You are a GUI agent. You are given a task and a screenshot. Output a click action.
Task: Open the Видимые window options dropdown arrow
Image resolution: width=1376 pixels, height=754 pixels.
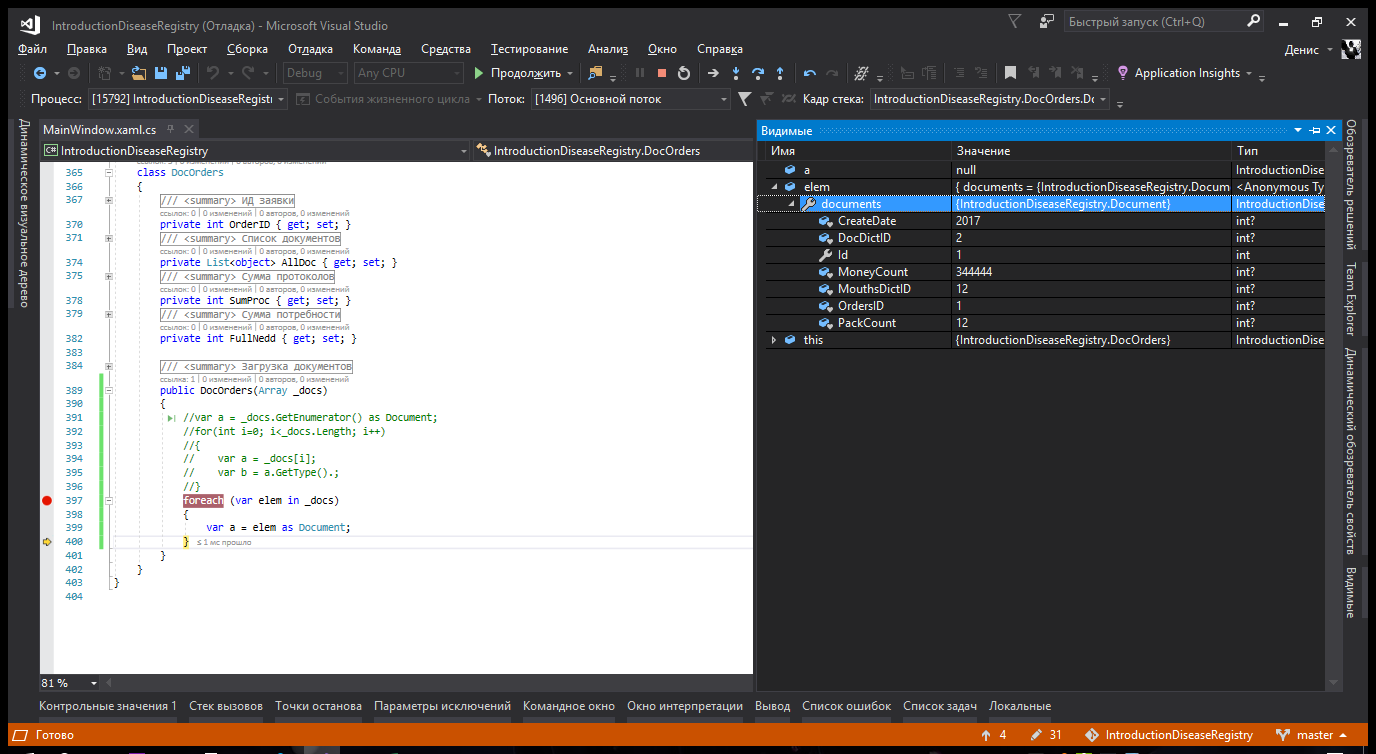(1298, 131)
